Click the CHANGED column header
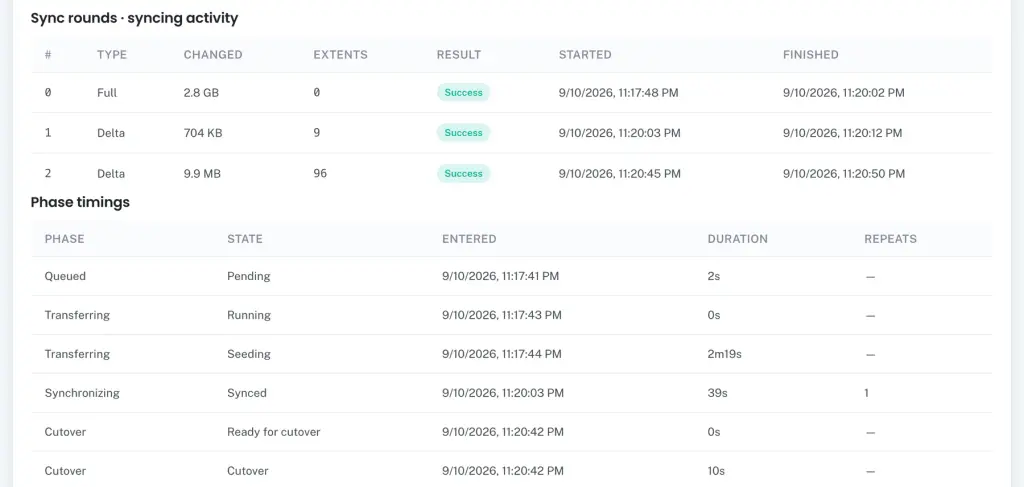1024x487 pixels. point(213,55)
